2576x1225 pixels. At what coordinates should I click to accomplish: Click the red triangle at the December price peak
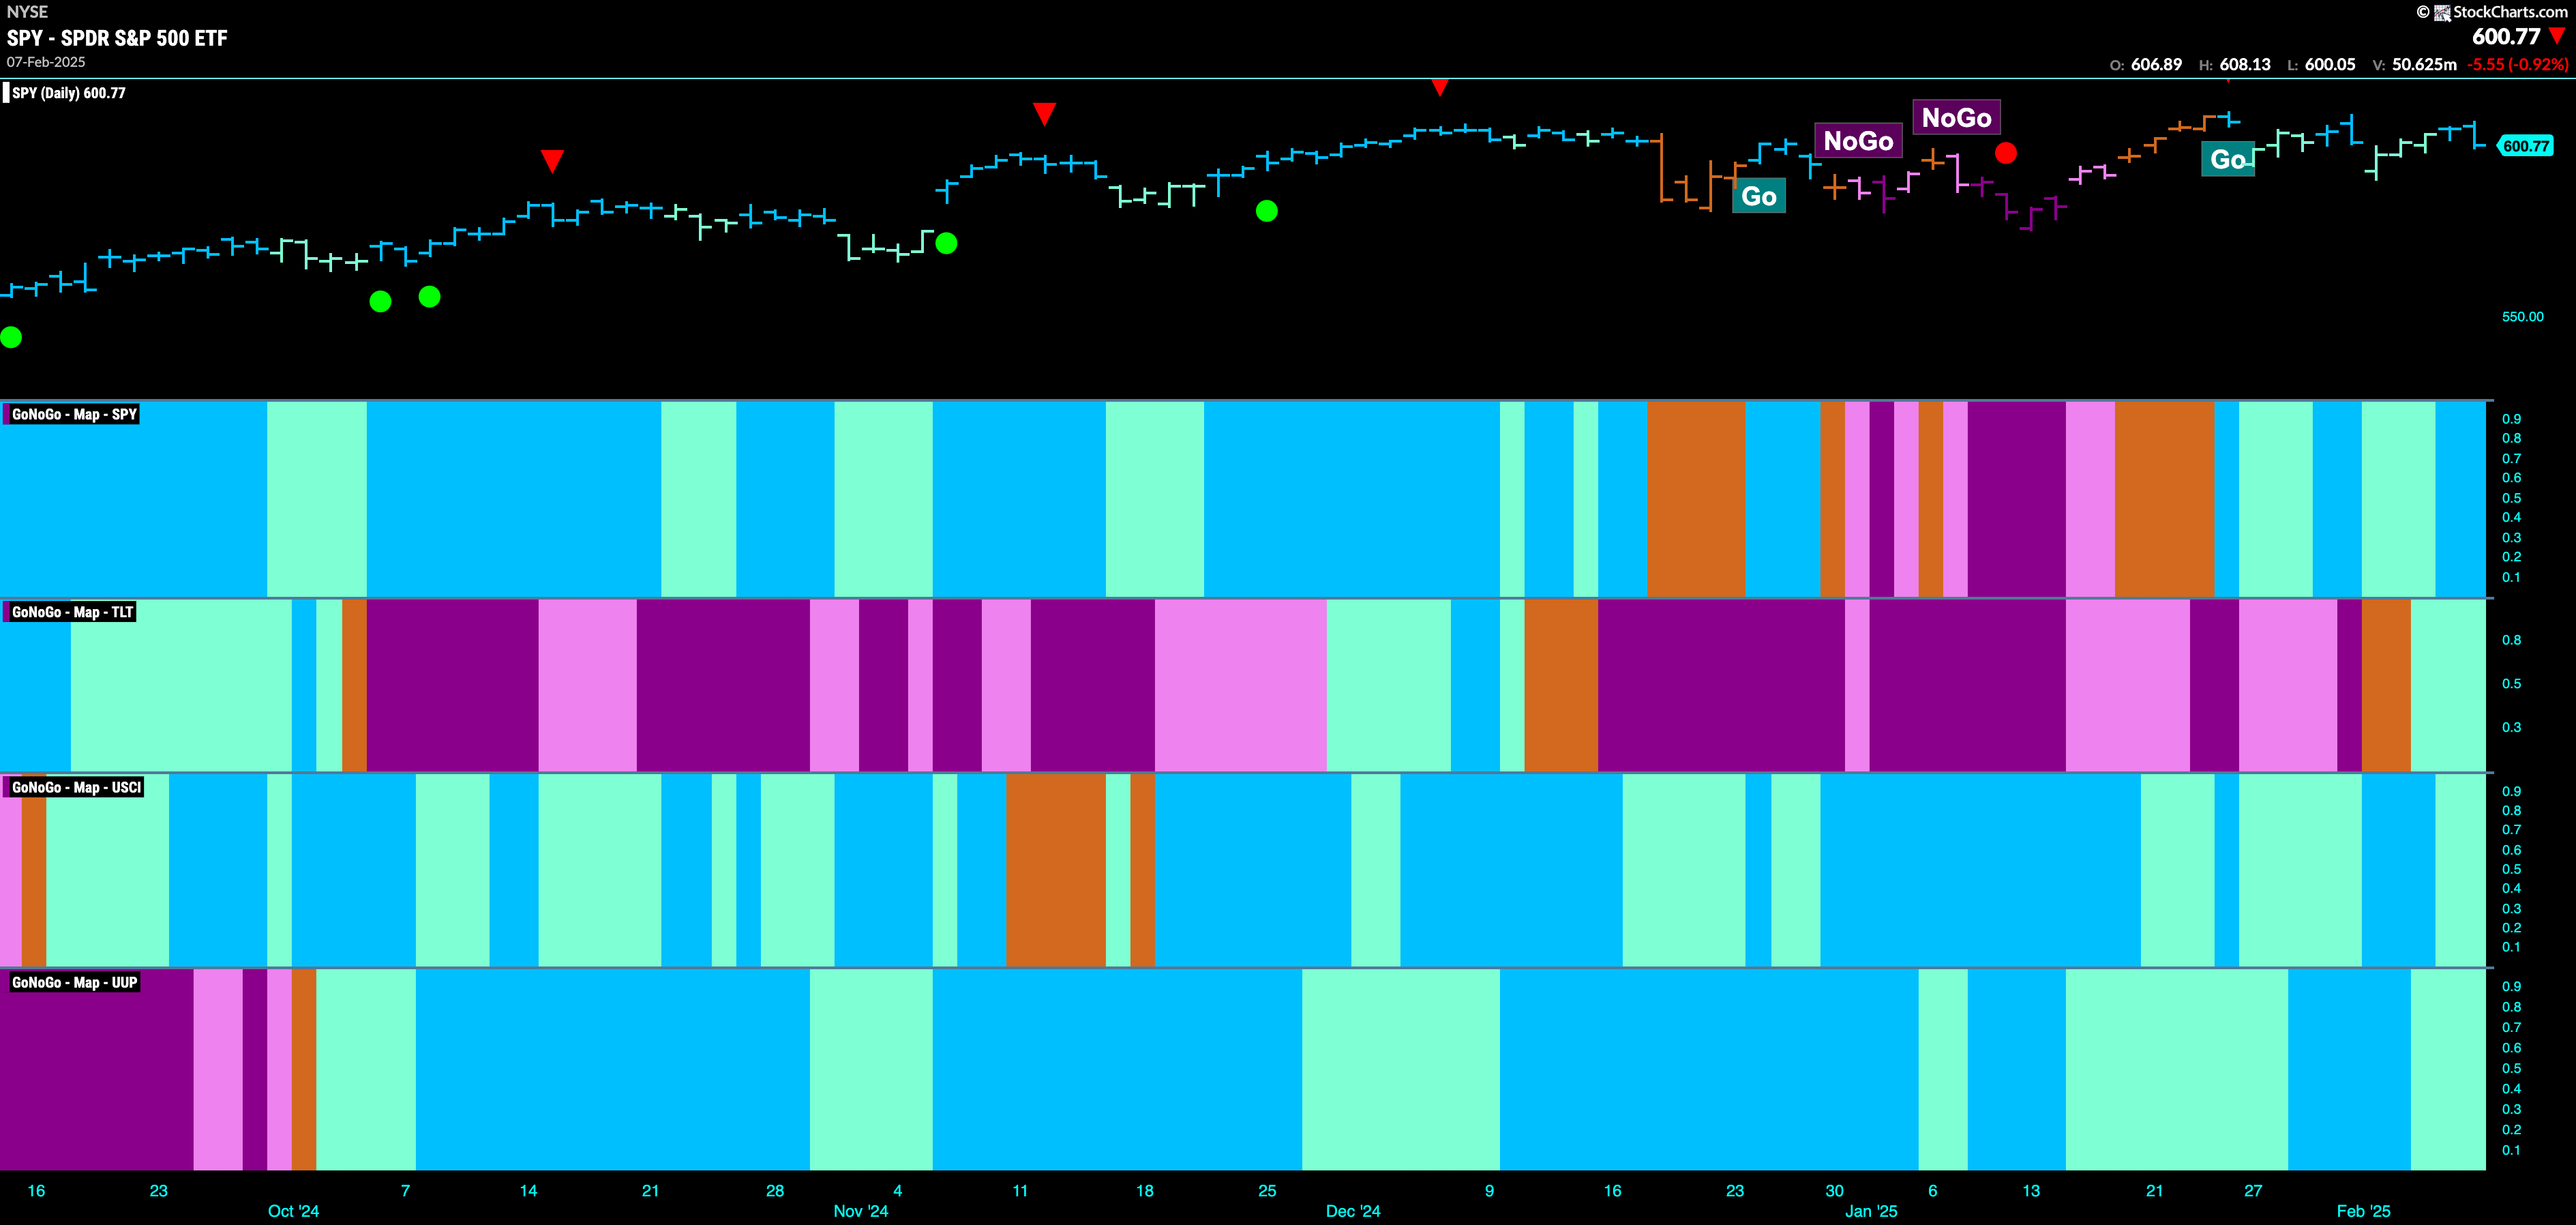pyautogui.click(x=1440, y=88)
